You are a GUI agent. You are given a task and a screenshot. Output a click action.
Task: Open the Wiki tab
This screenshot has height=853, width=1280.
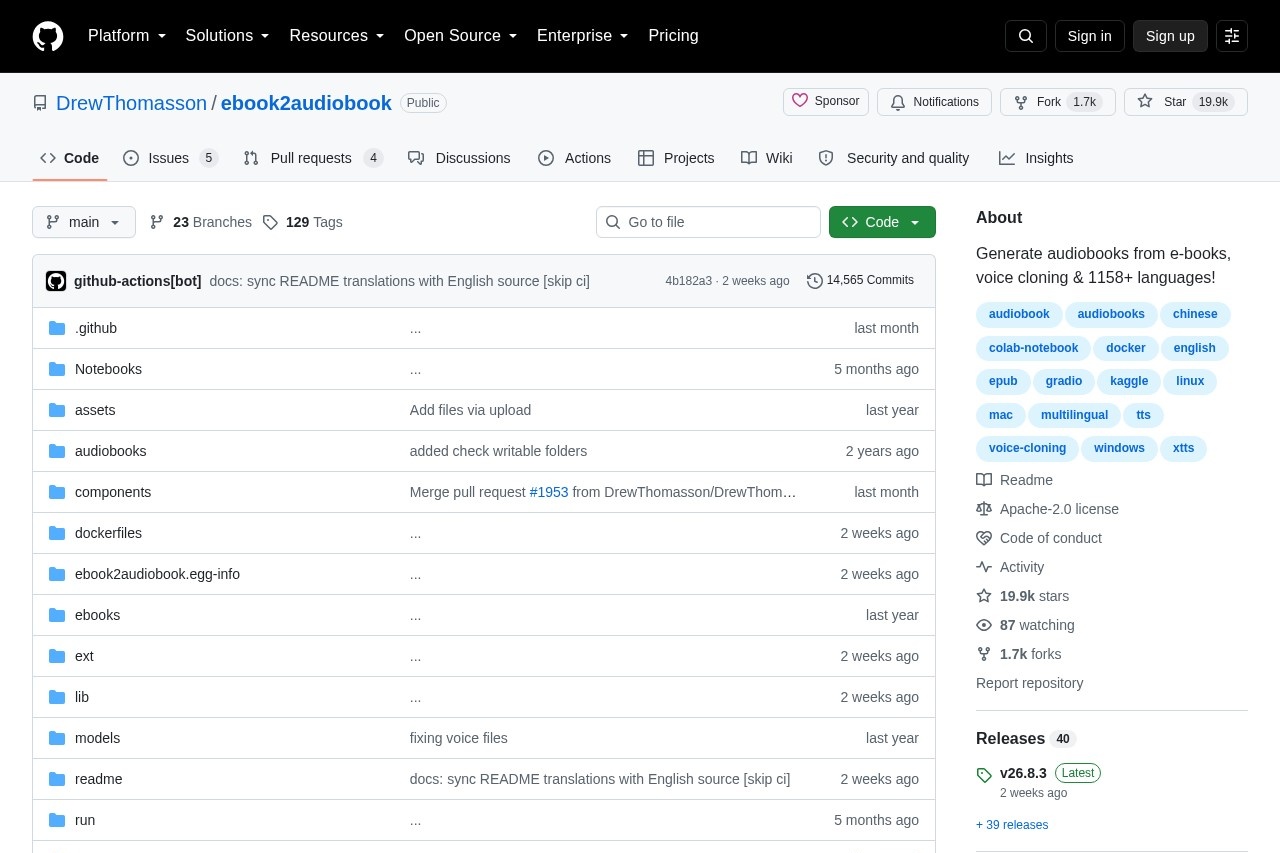click(767, 158)
